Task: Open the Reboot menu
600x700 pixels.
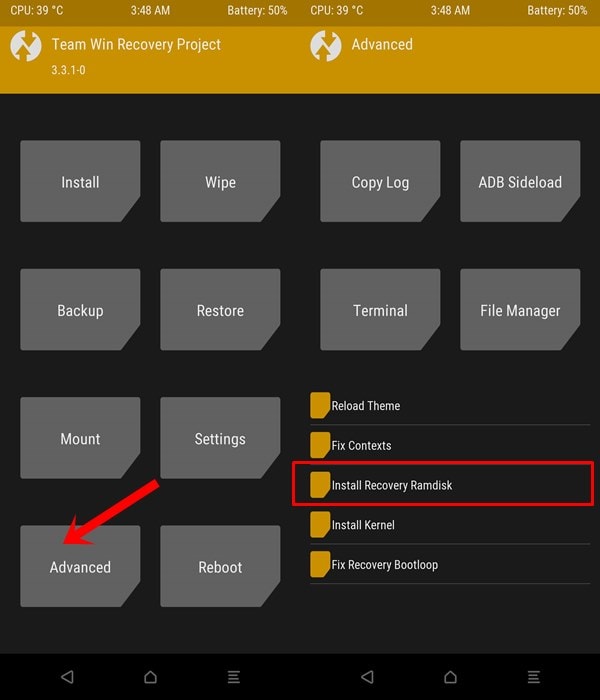Action: [220, 566]
